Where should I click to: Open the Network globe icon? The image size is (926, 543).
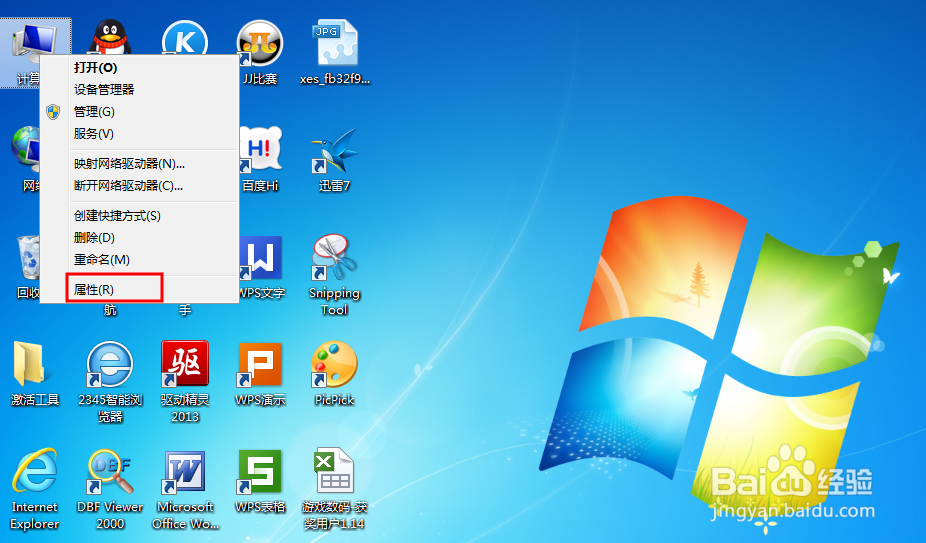pyautogui.click(x=25, y=148)
